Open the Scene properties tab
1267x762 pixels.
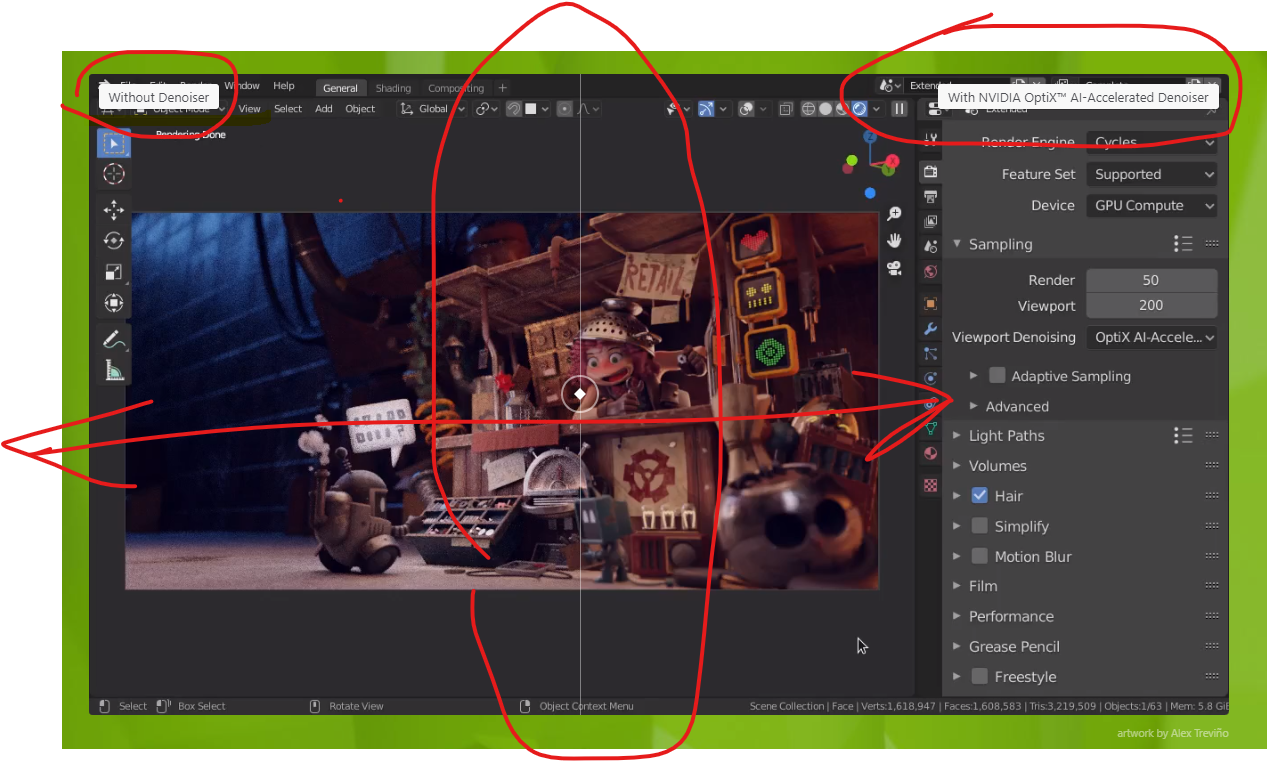click(x=930, y=246)
